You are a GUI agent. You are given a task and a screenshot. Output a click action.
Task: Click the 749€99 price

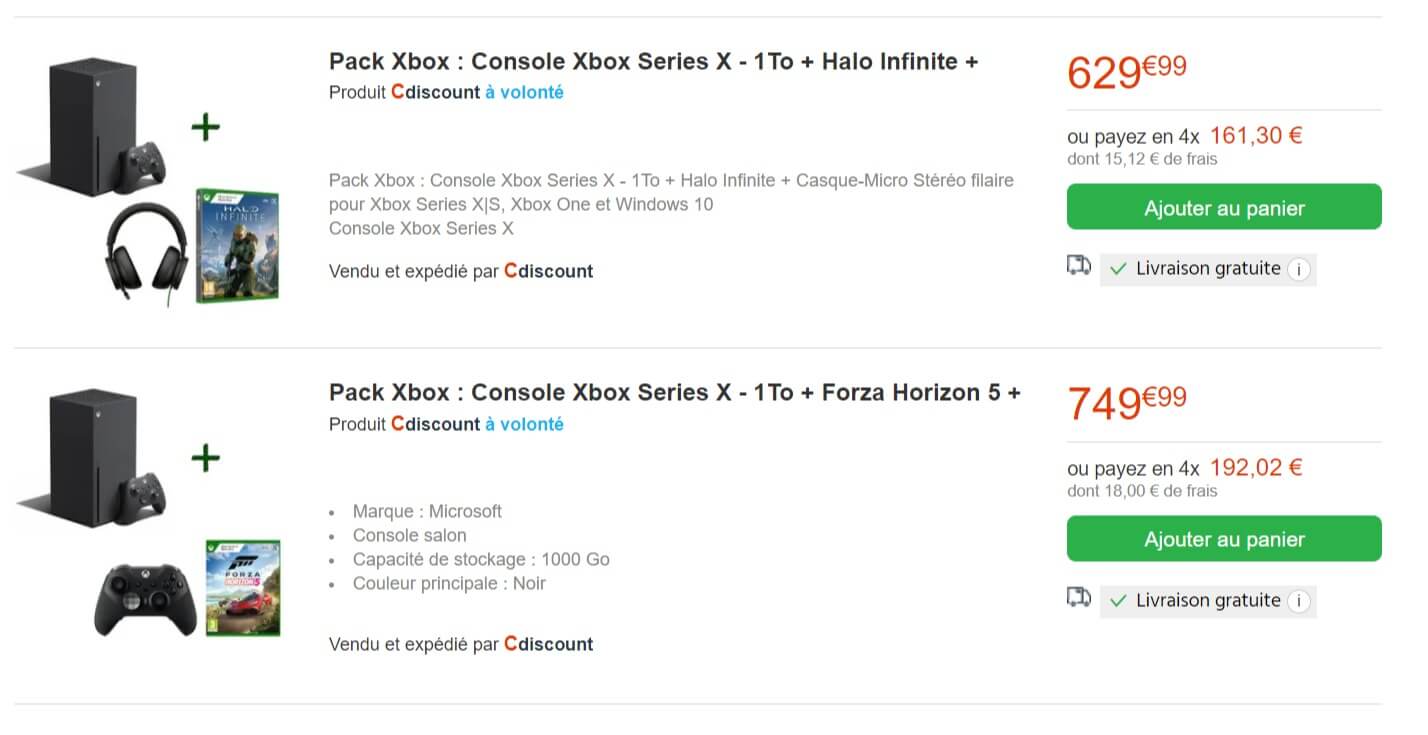click(1127, 402)
